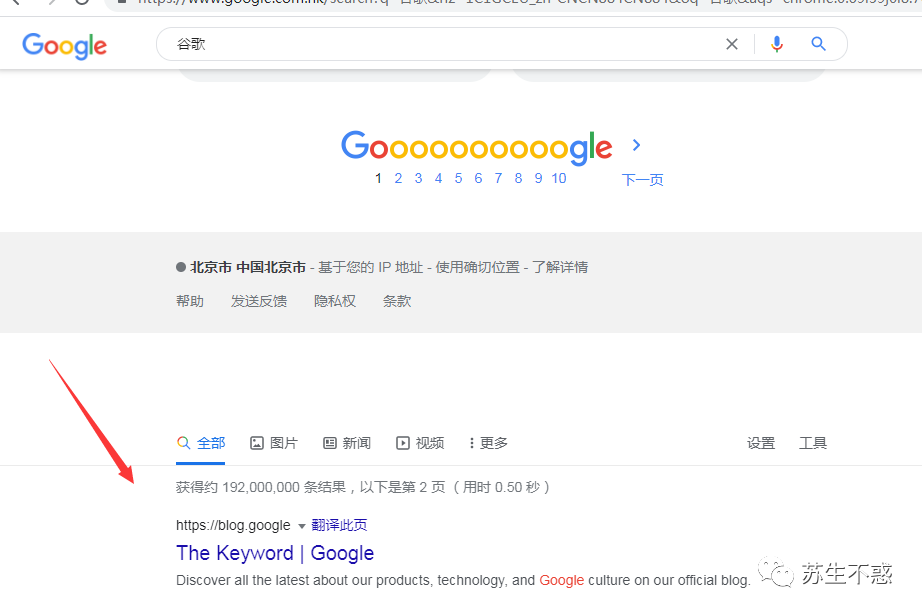Switch to the 视频 videos tab
Viewport: 922px width, 614px height.
tap(420, 443)
